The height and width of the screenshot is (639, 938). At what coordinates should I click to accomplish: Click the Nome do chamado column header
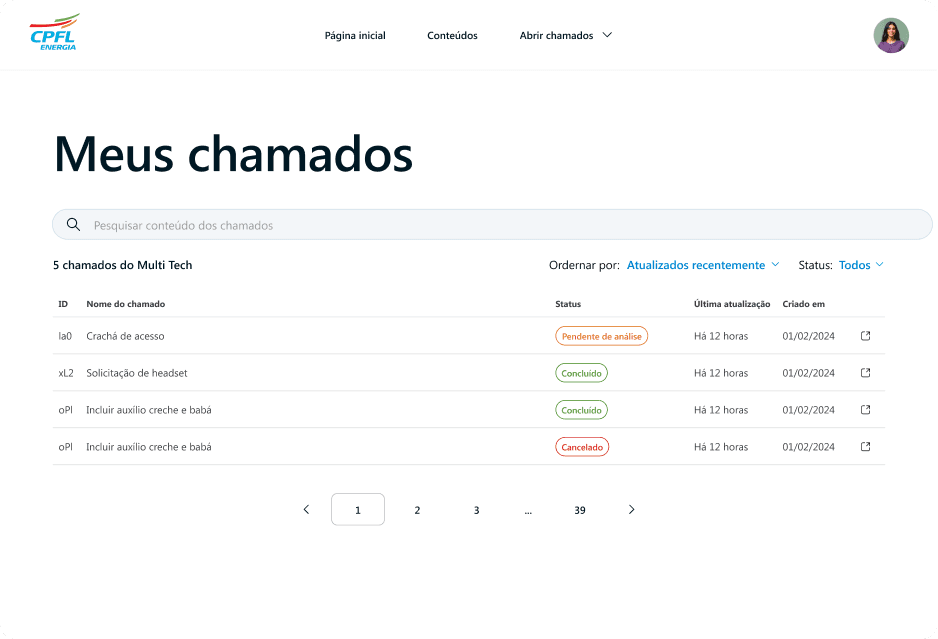[126, 304]
